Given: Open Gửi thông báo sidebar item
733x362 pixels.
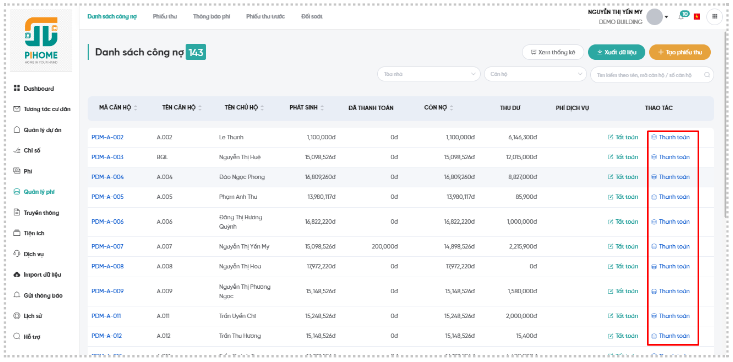Looking at the screenshot, I should pos(38,296).
